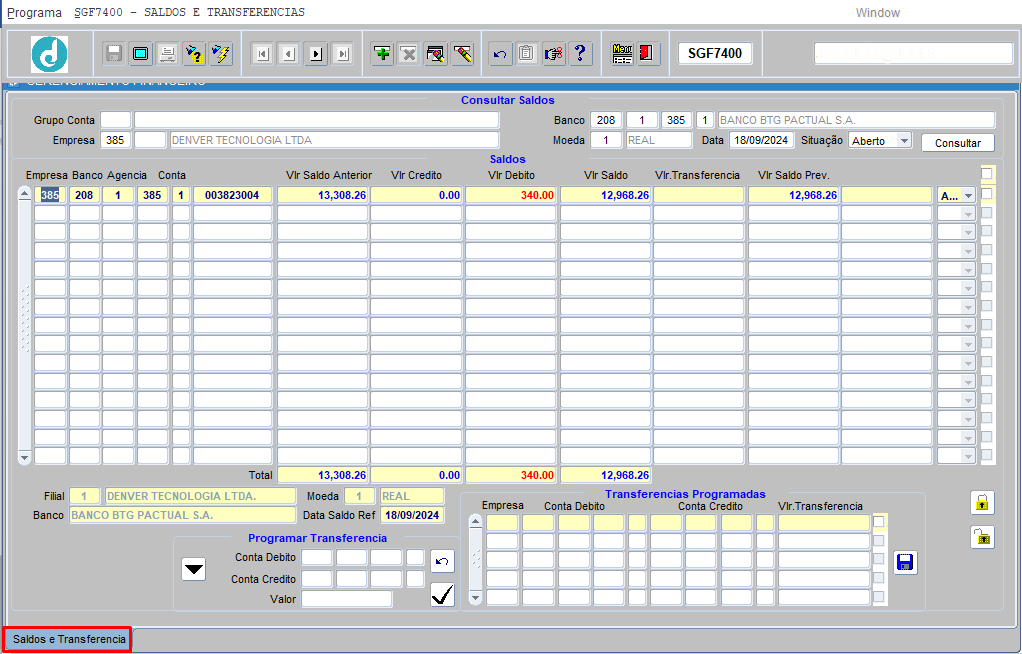
Task: Open the Programa menu
Action: [x=34, y=12]
